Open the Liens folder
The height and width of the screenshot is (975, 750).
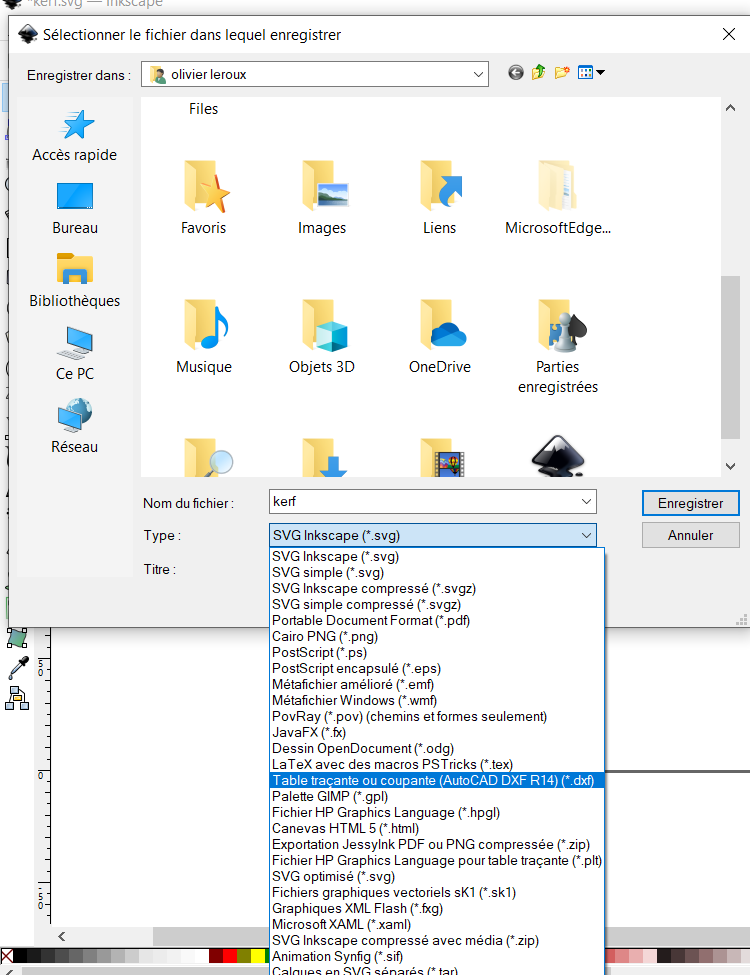[x=440, y=198]
